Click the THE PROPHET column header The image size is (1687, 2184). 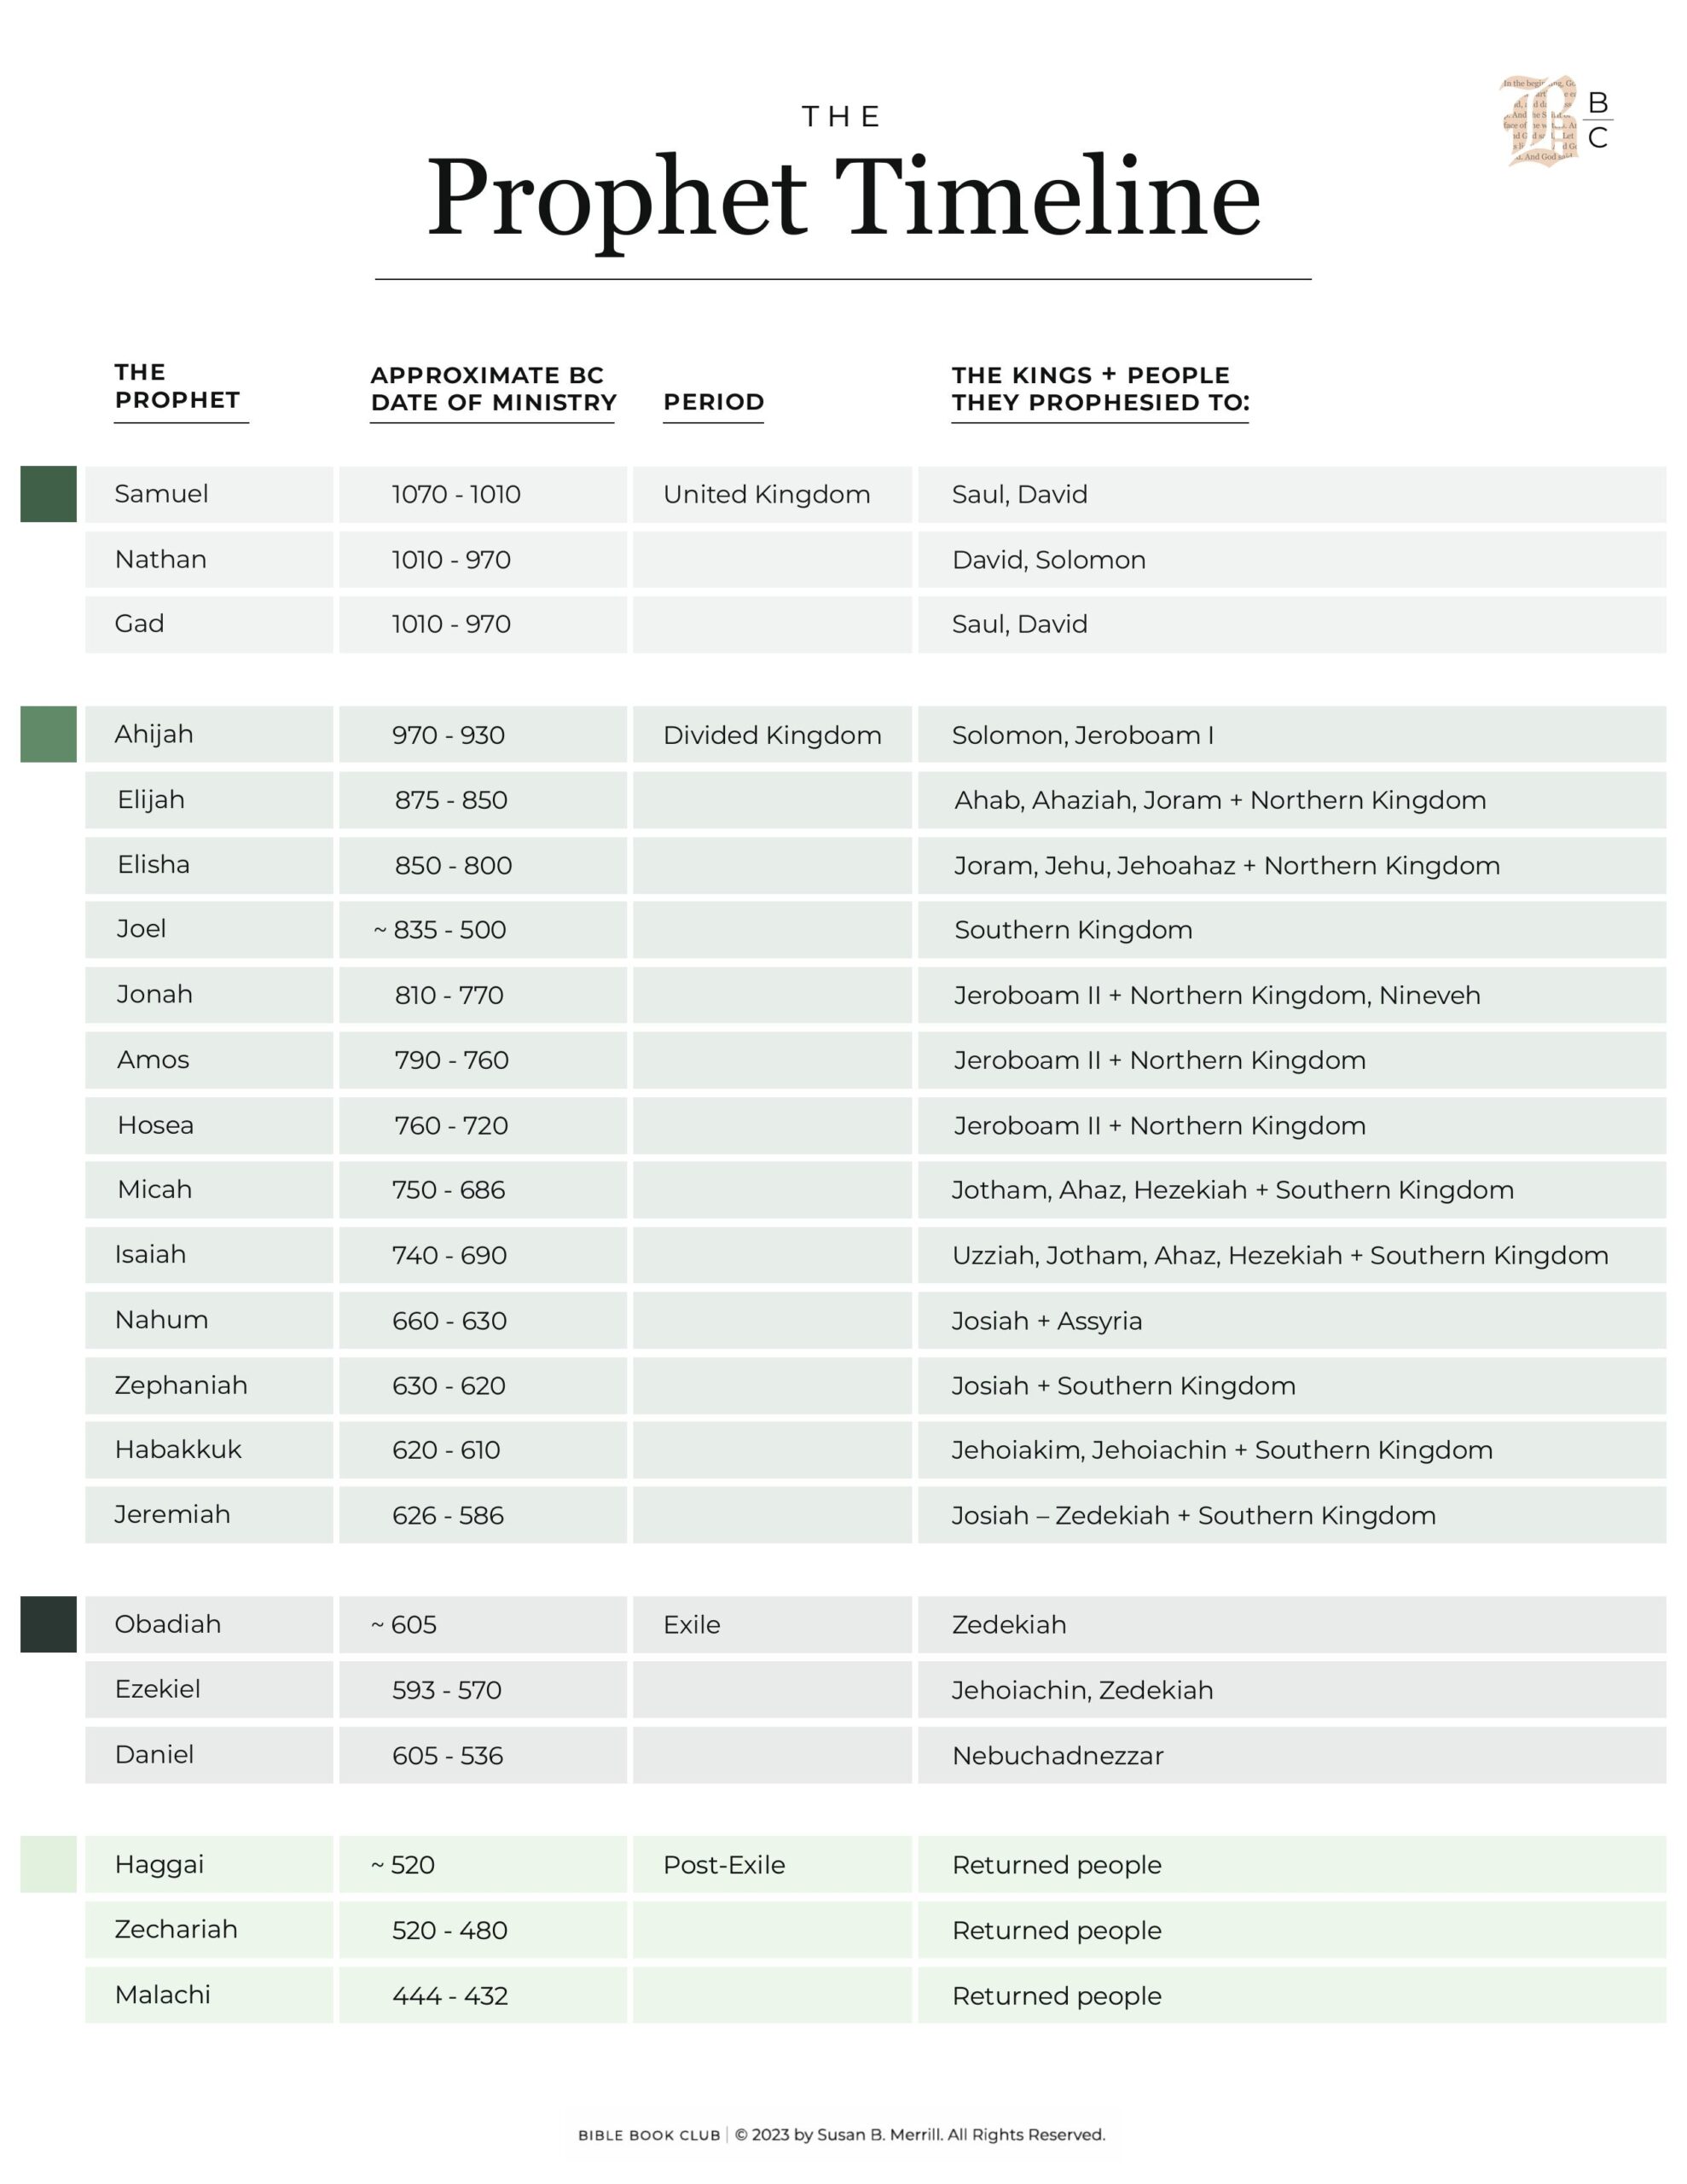point(178,386)
